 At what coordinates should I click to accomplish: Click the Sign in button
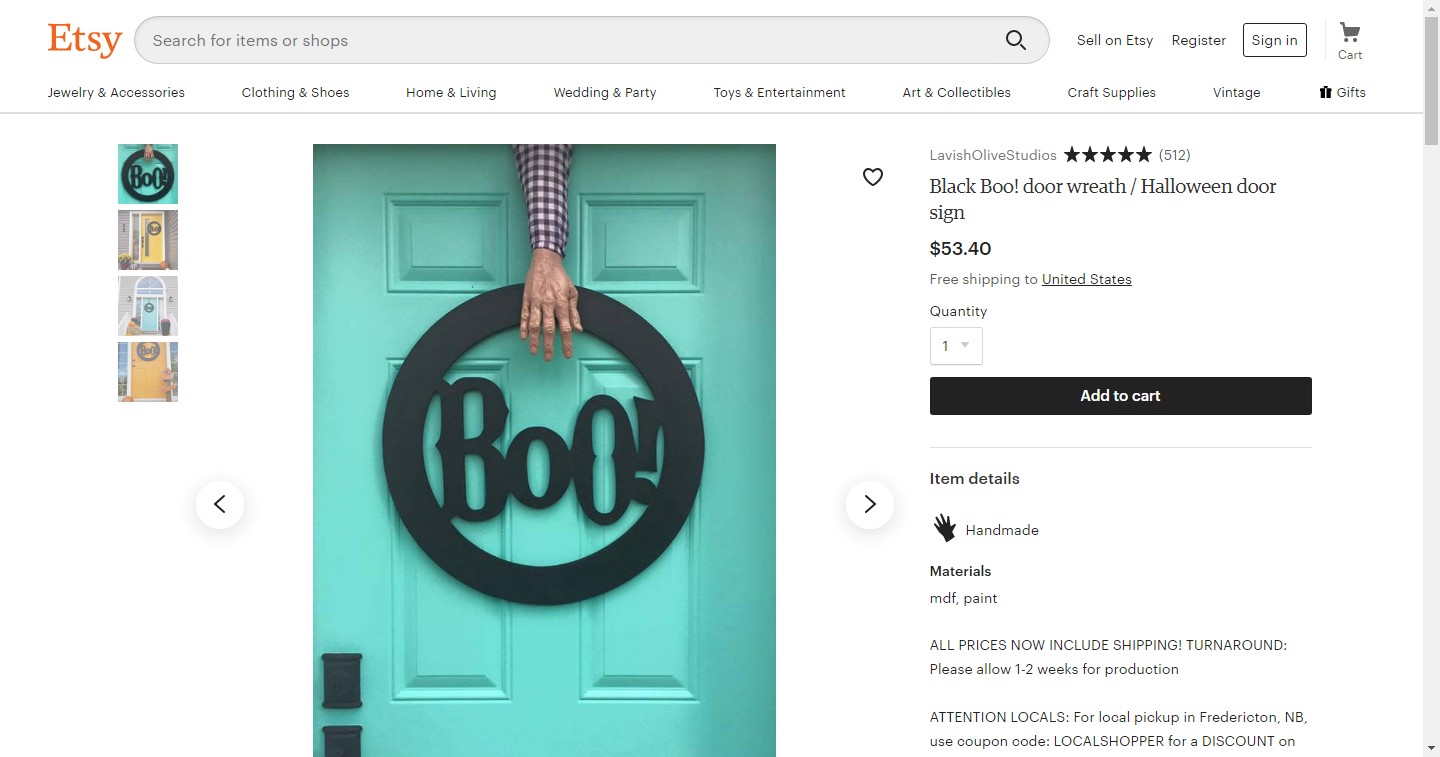[x=1274, y=40]
